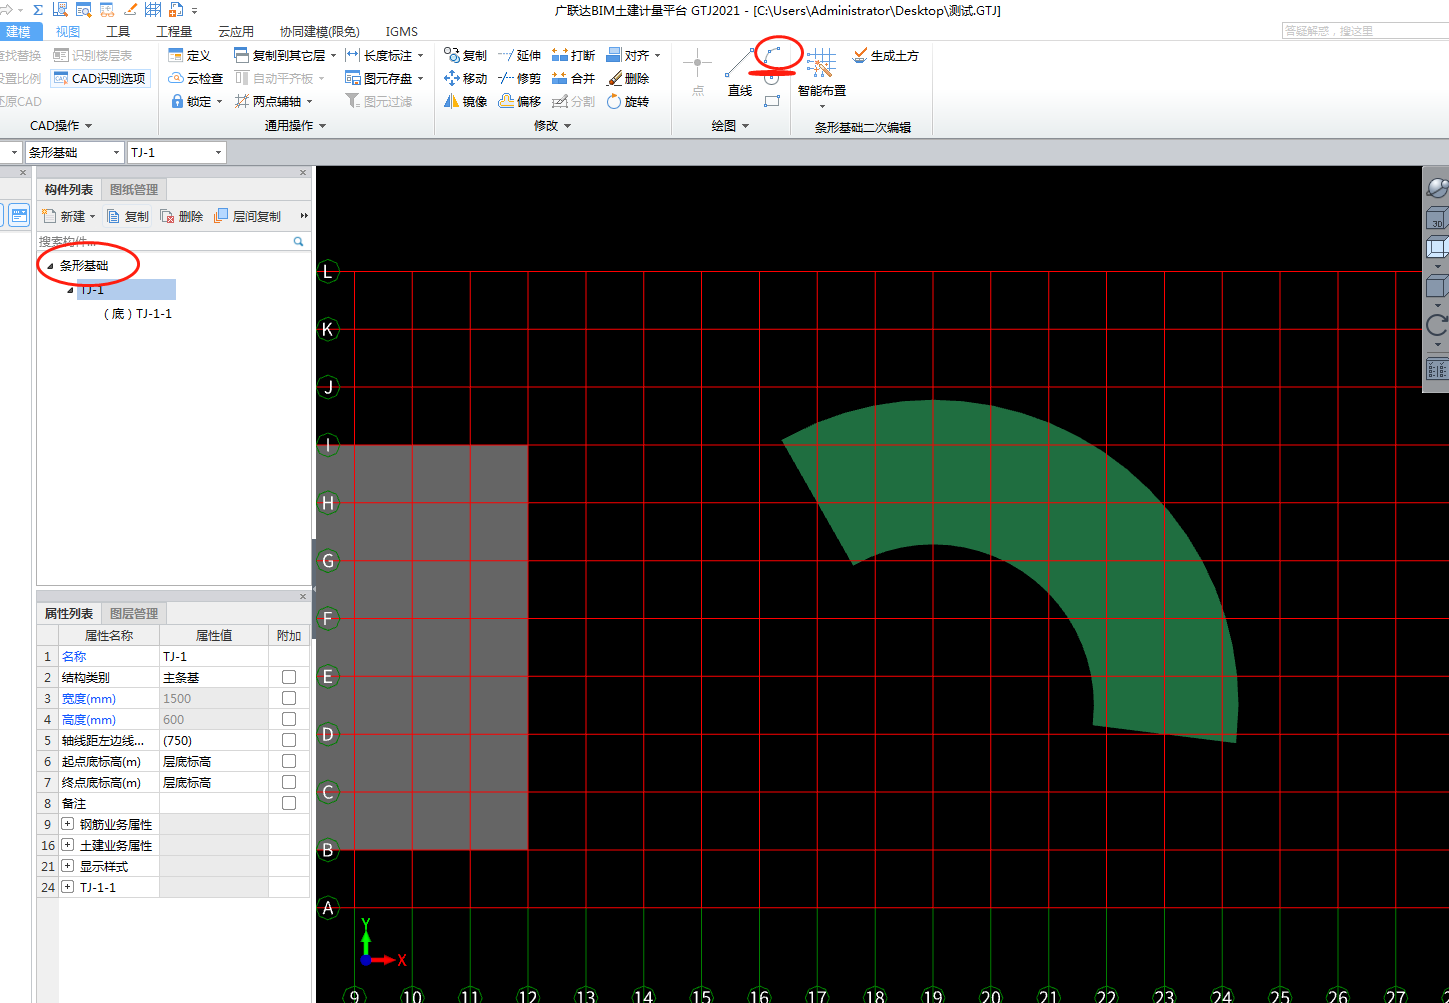This screenshot has width=1449, height=1003.
Task: Click the help search box 答疑解惑
Action: (x=1364, y=31)
